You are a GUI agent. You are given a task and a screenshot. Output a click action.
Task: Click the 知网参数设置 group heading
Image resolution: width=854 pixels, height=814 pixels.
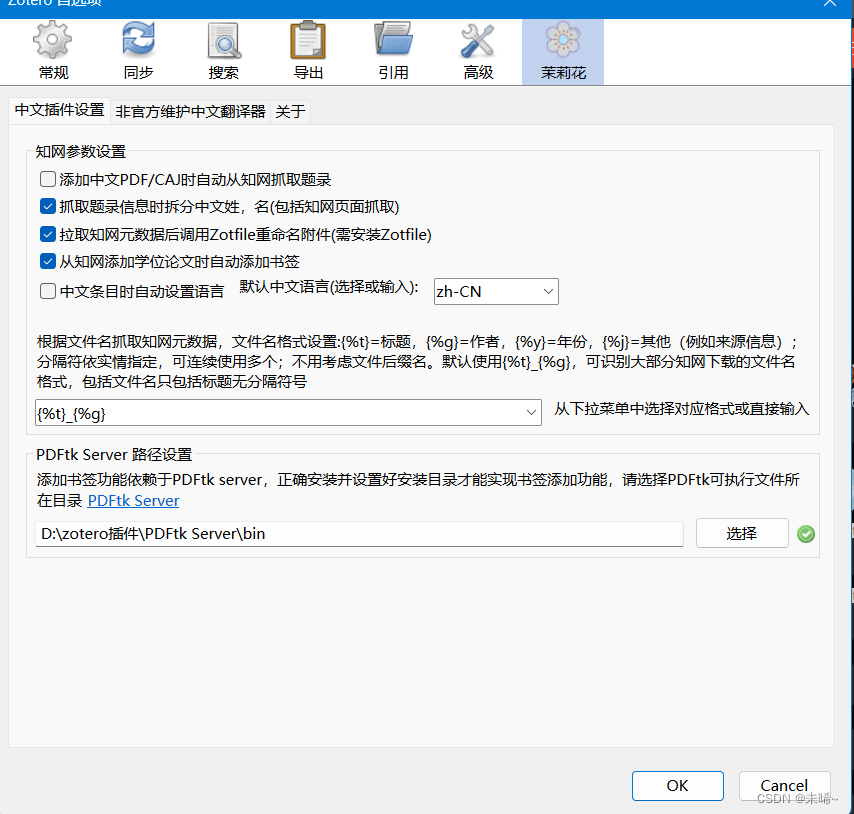(81, 151)
